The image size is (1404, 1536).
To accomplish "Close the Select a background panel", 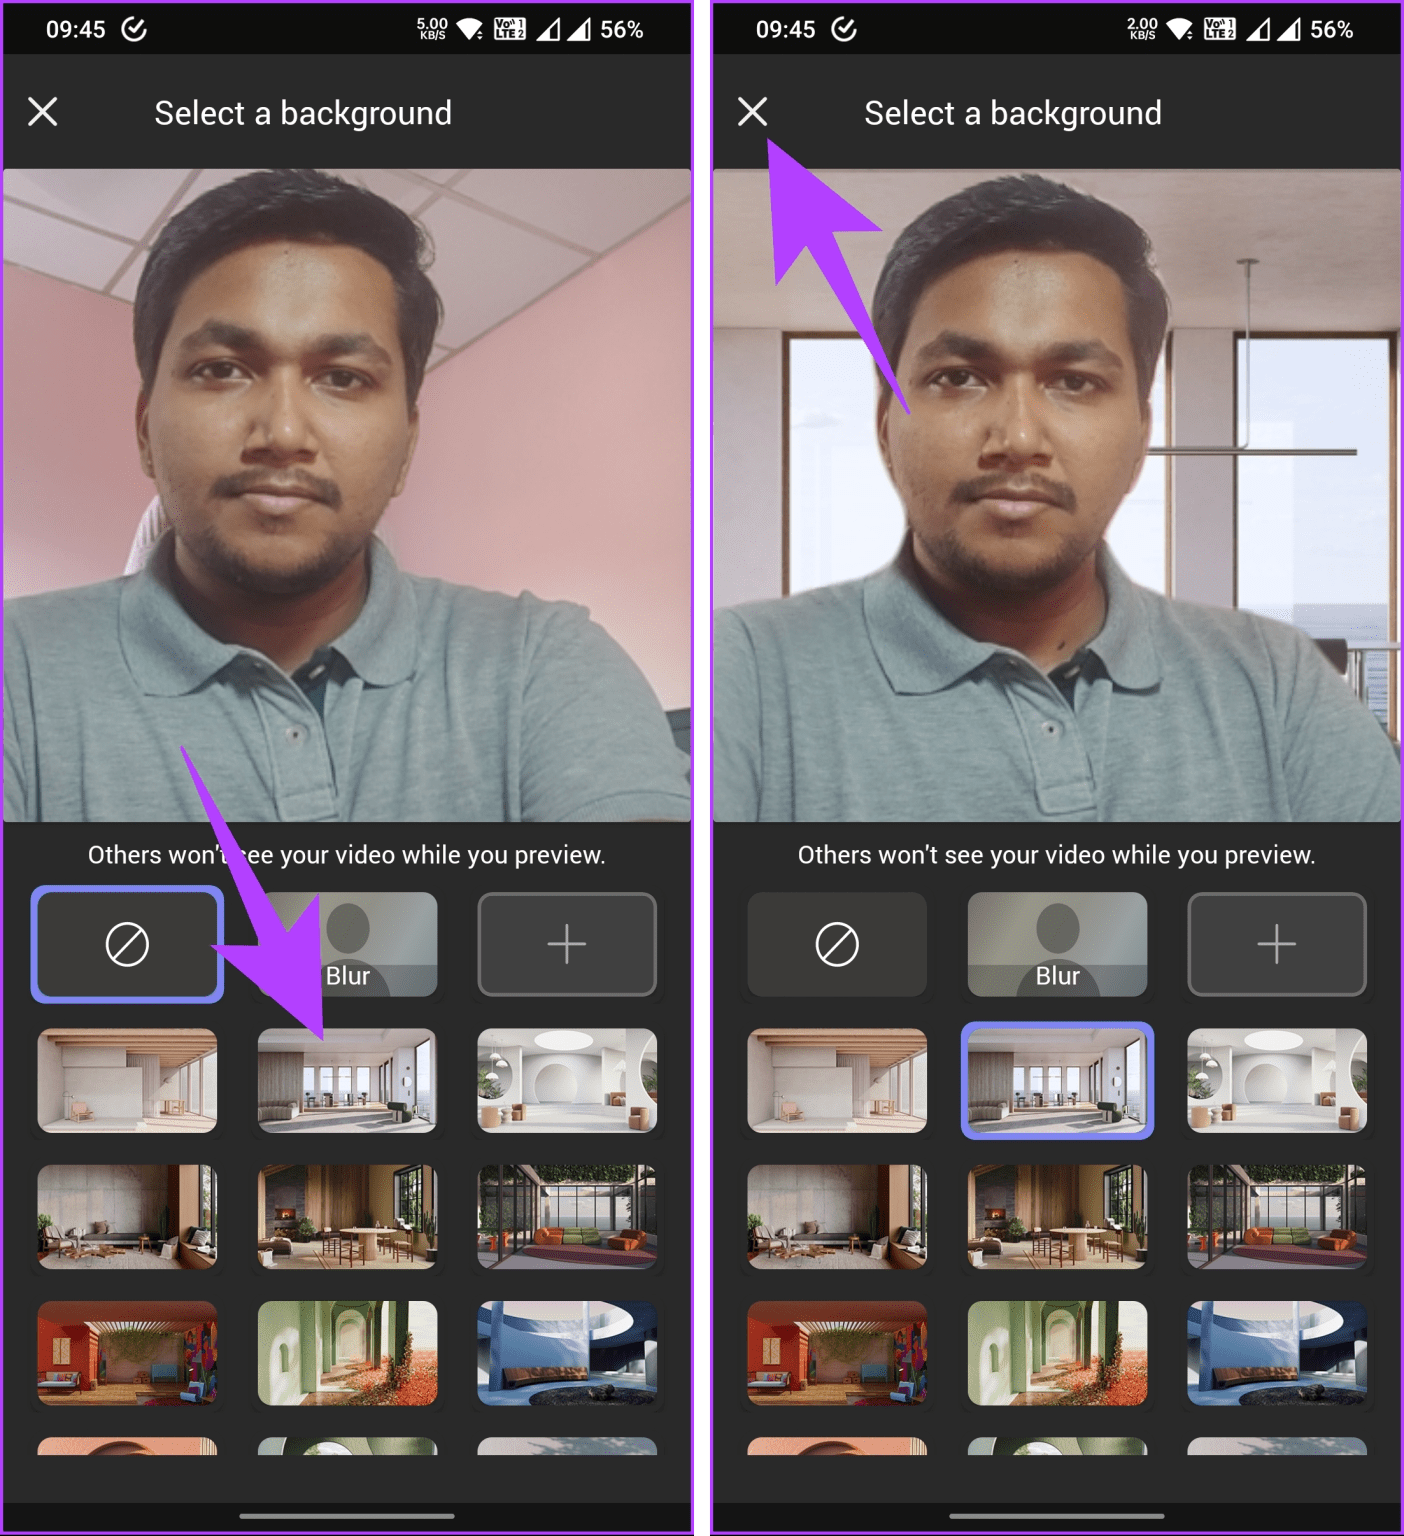I will [x=752, y=112].
